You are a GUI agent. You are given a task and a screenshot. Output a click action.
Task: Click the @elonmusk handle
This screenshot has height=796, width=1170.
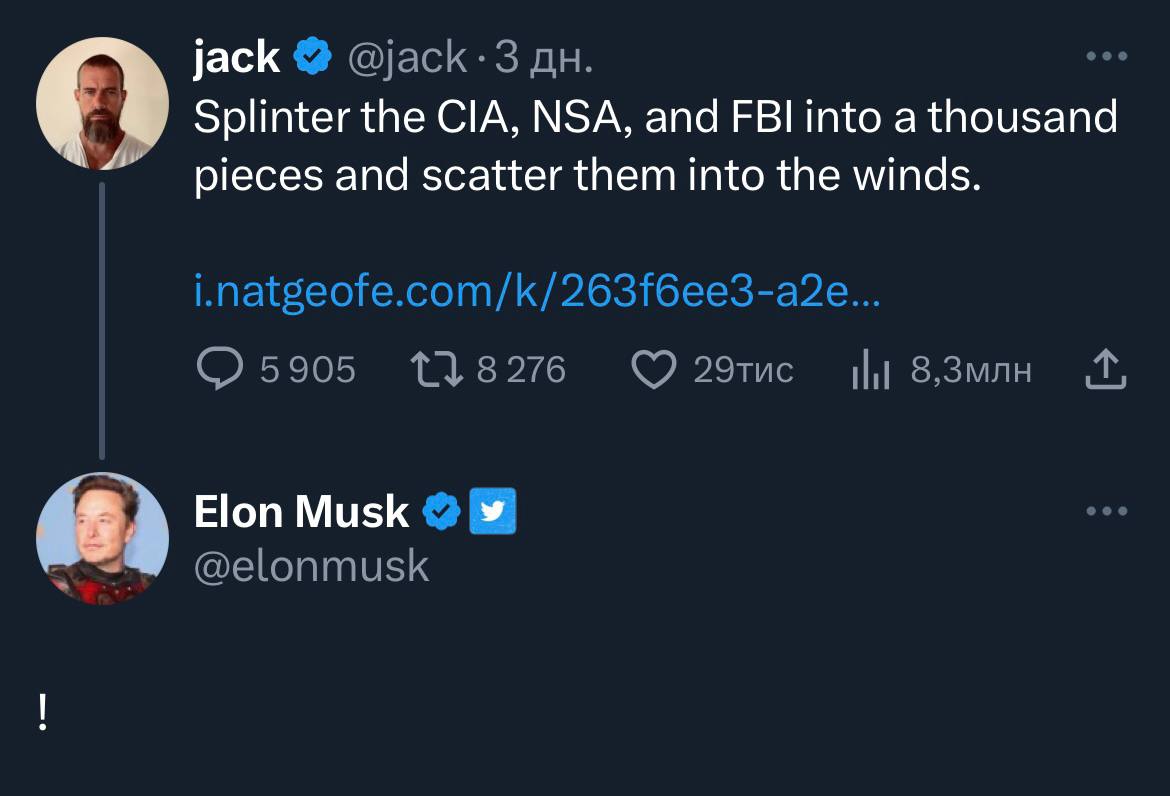311,566
